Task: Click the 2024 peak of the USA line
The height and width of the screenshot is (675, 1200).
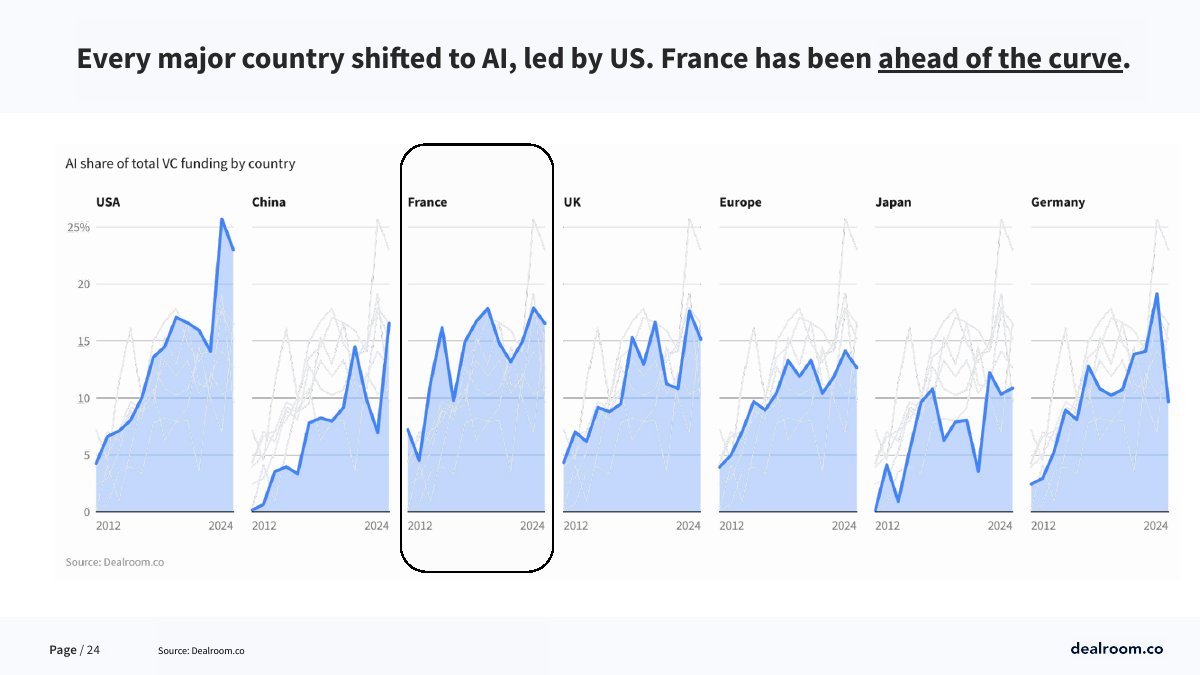Action: click(222, 219)
